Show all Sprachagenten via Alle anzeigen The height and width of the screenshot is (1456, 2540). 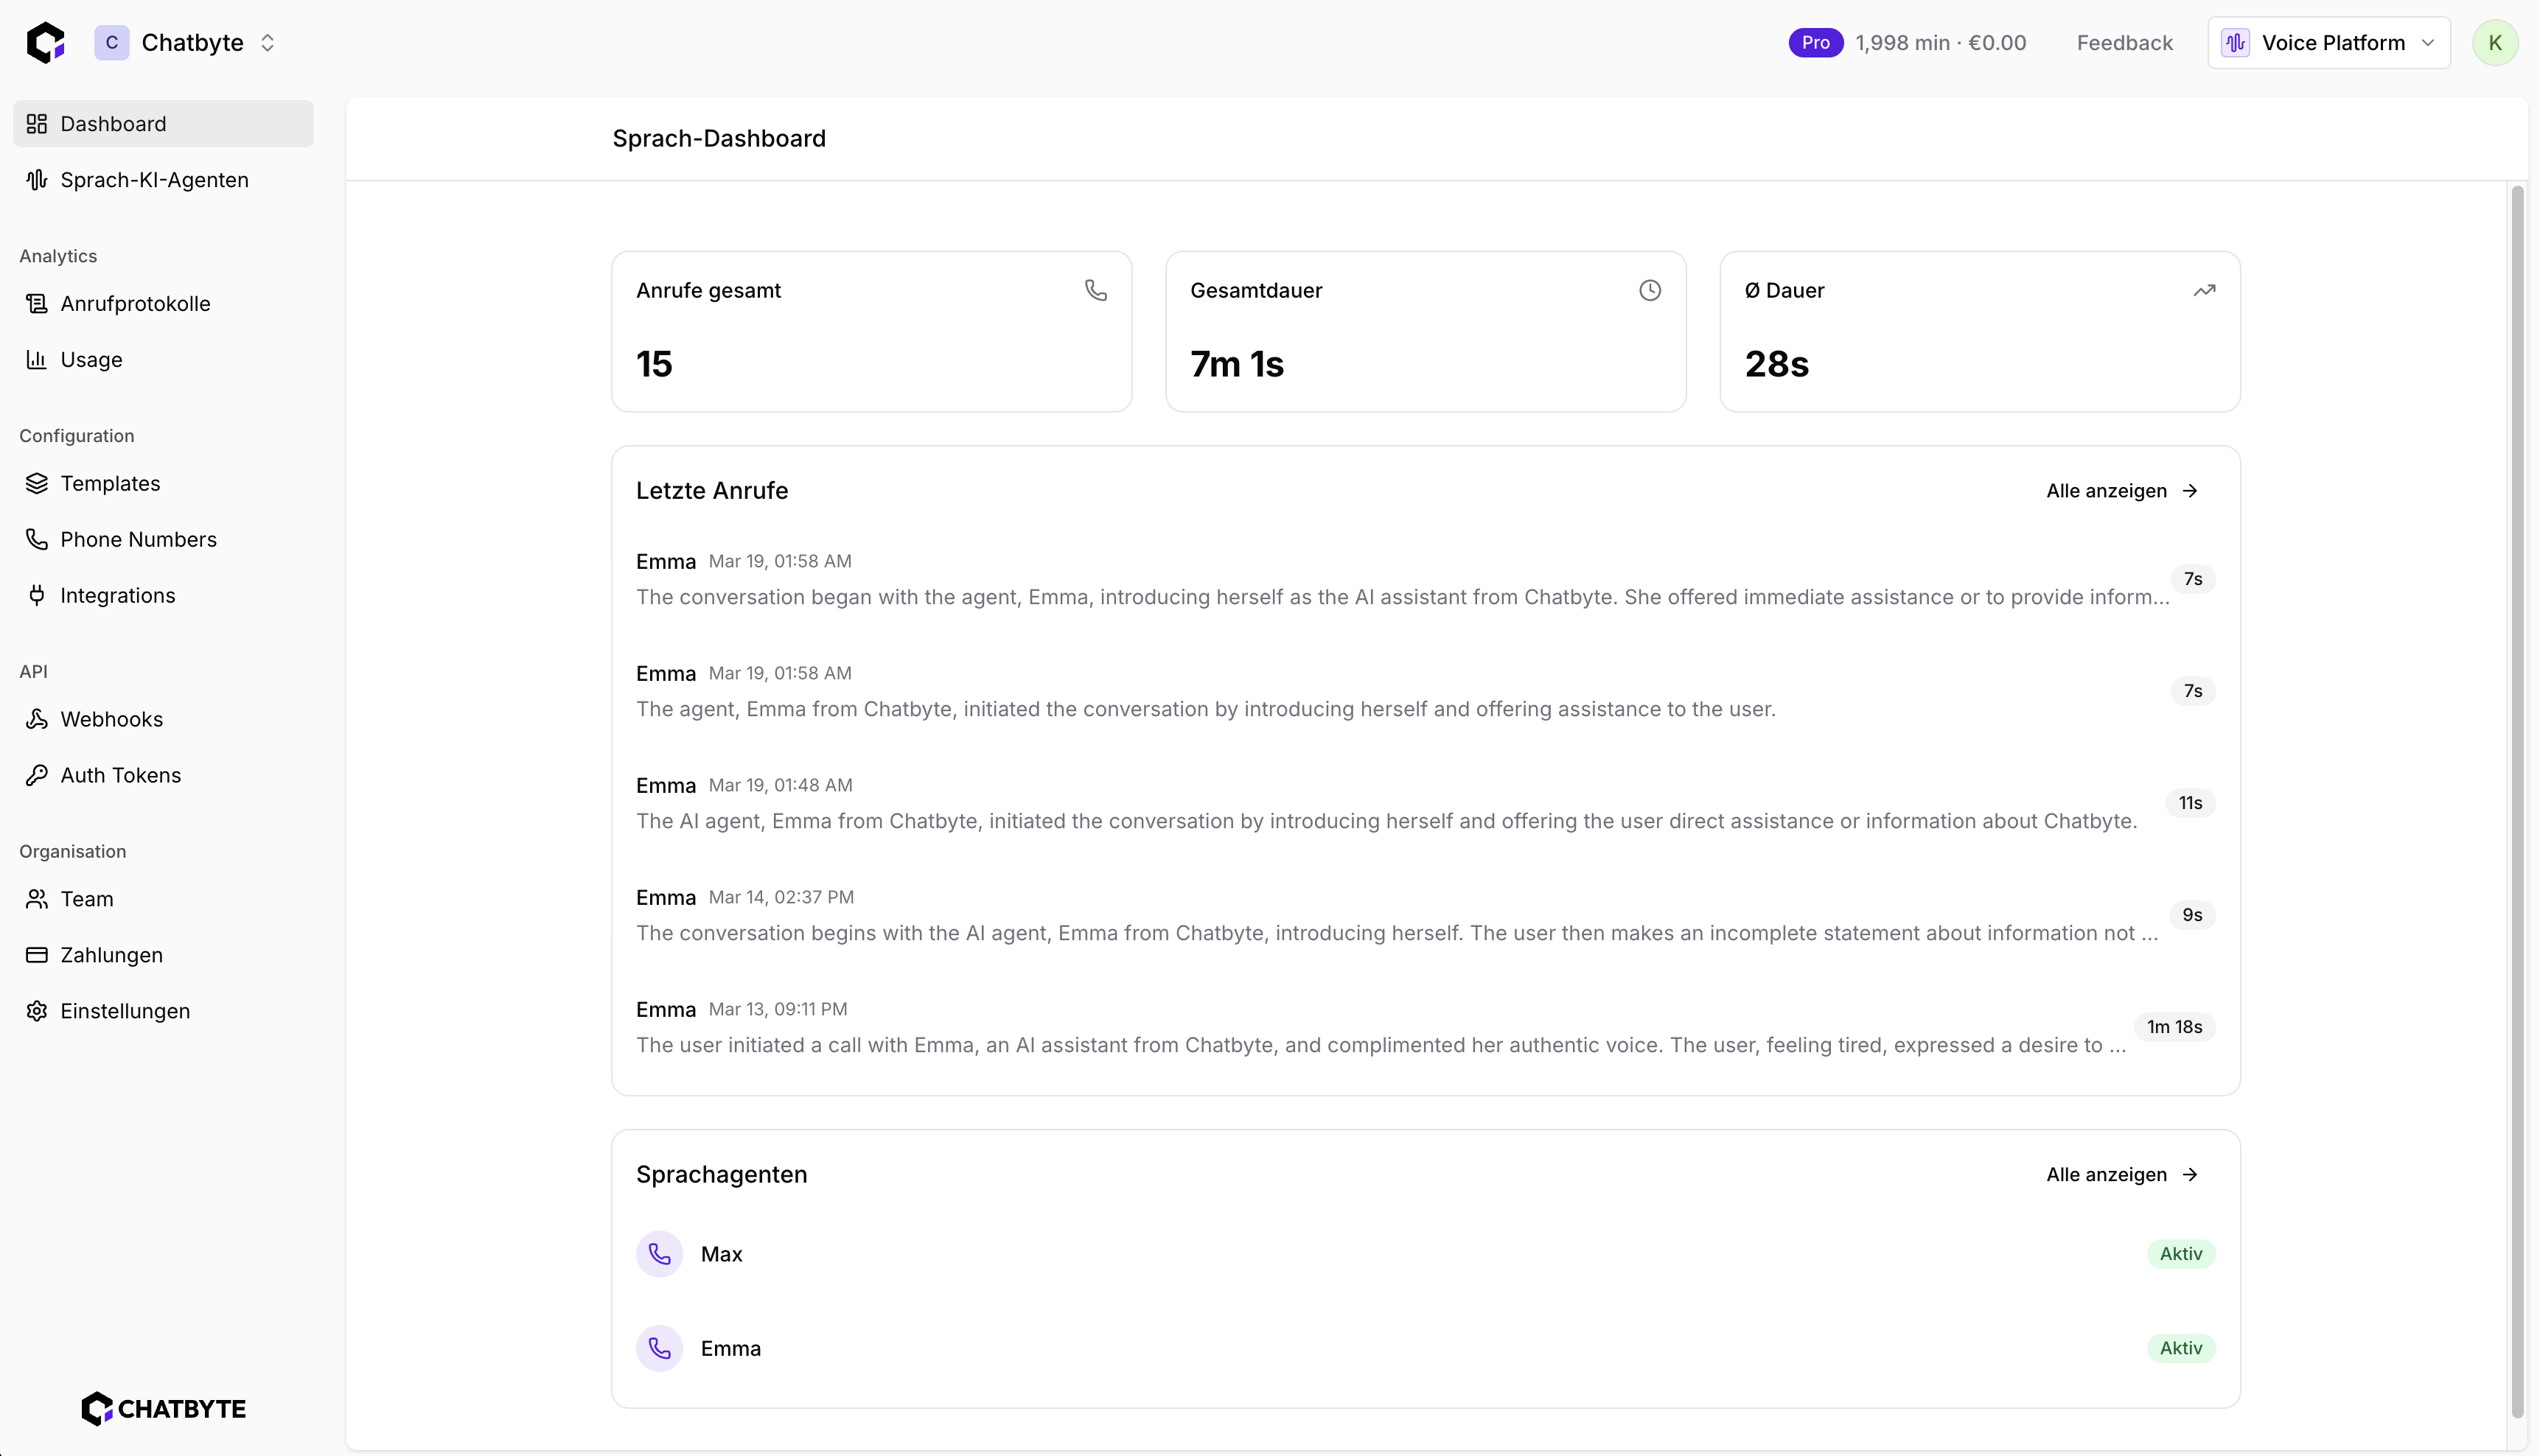(2121, 1175)
